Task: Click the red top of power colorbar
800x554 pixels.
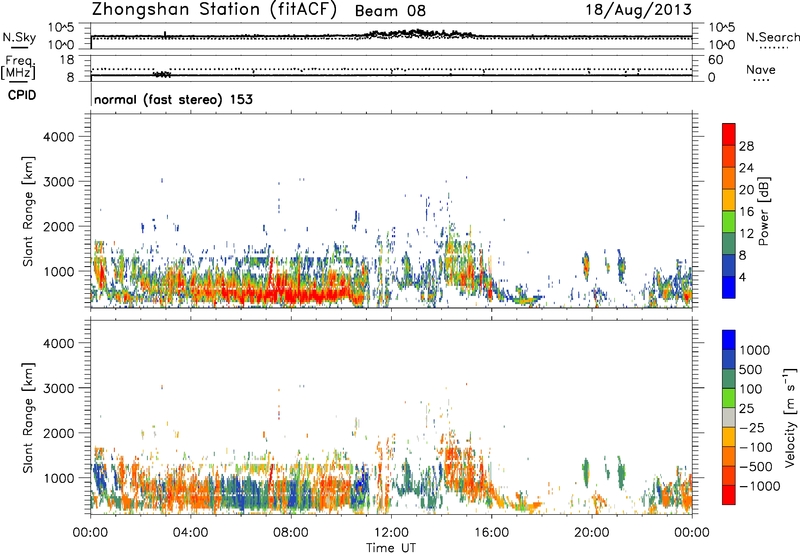Action: (729, 134)
